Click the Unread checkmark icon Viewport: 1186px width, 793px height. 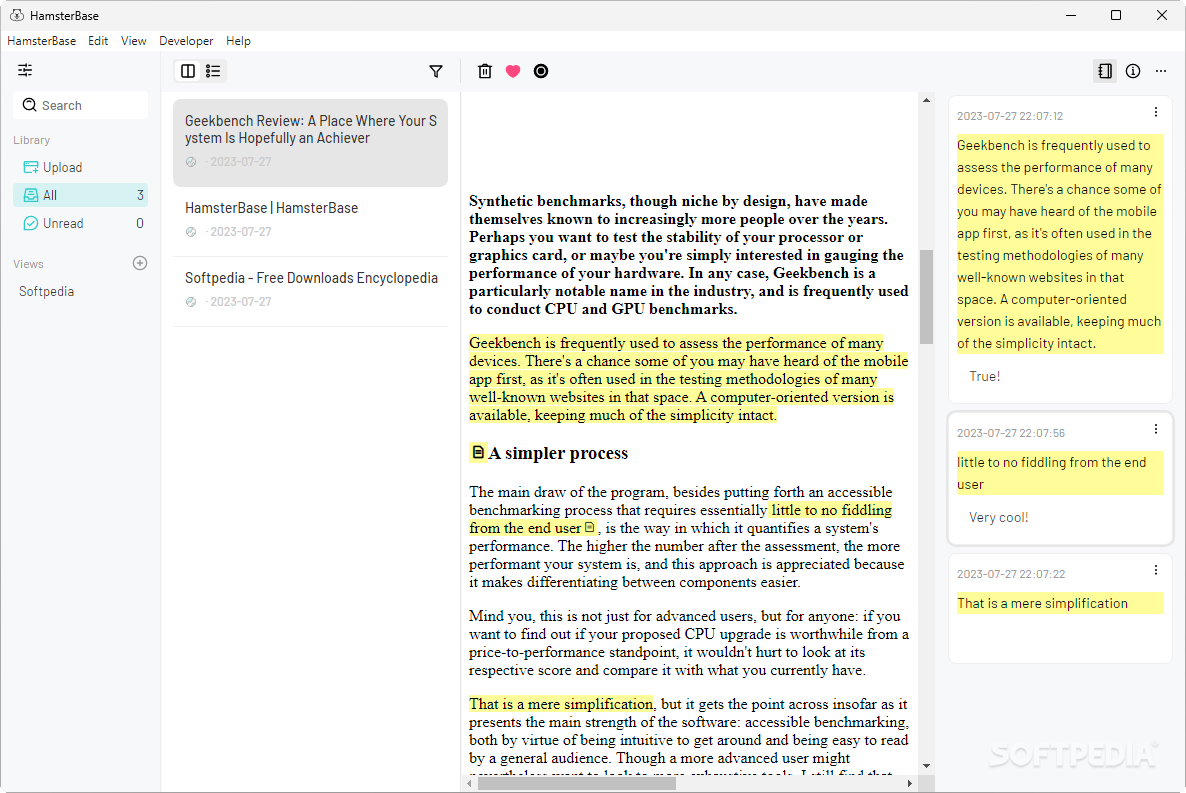(x=31, y=223)
